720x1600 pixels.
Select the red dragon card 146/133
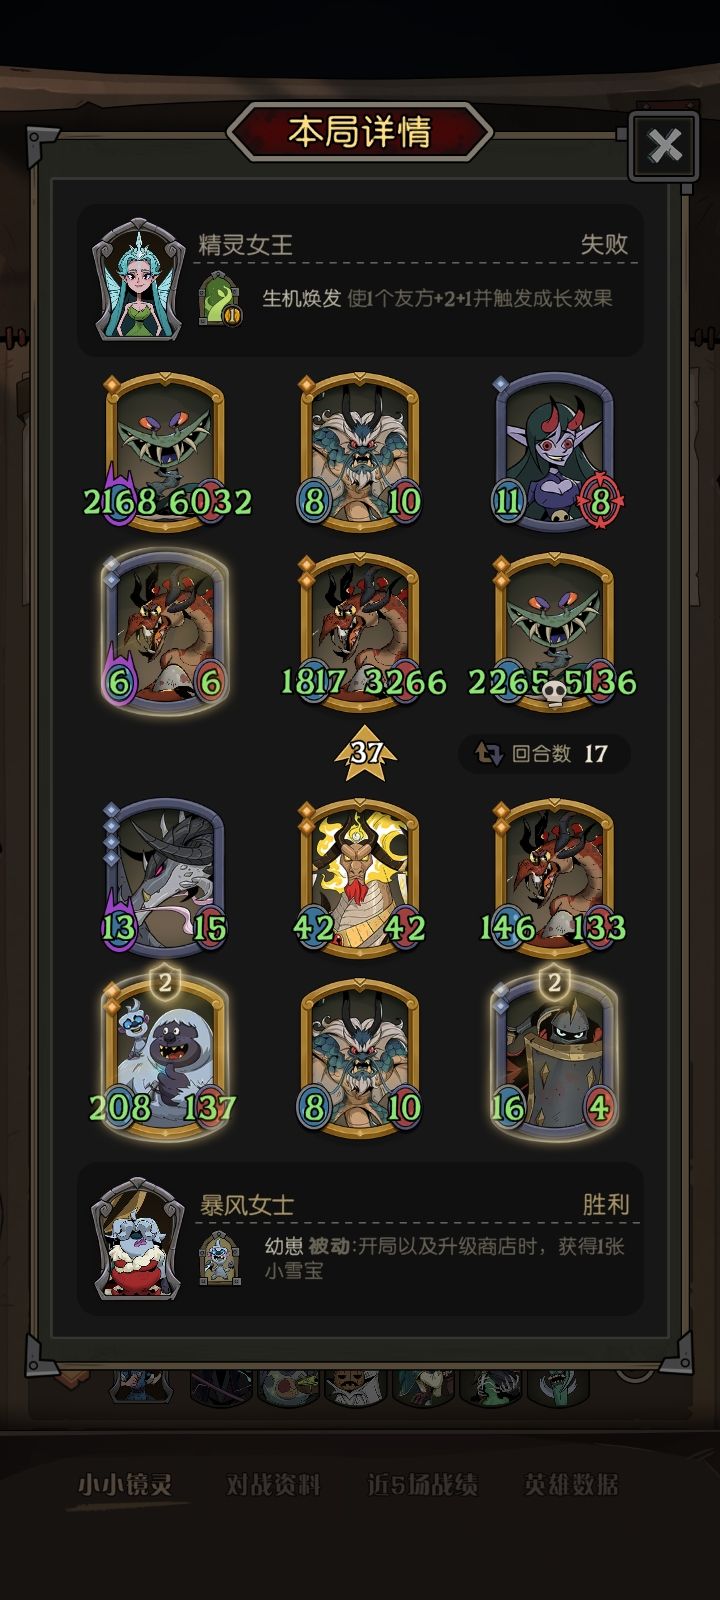[x=555, y=877]
